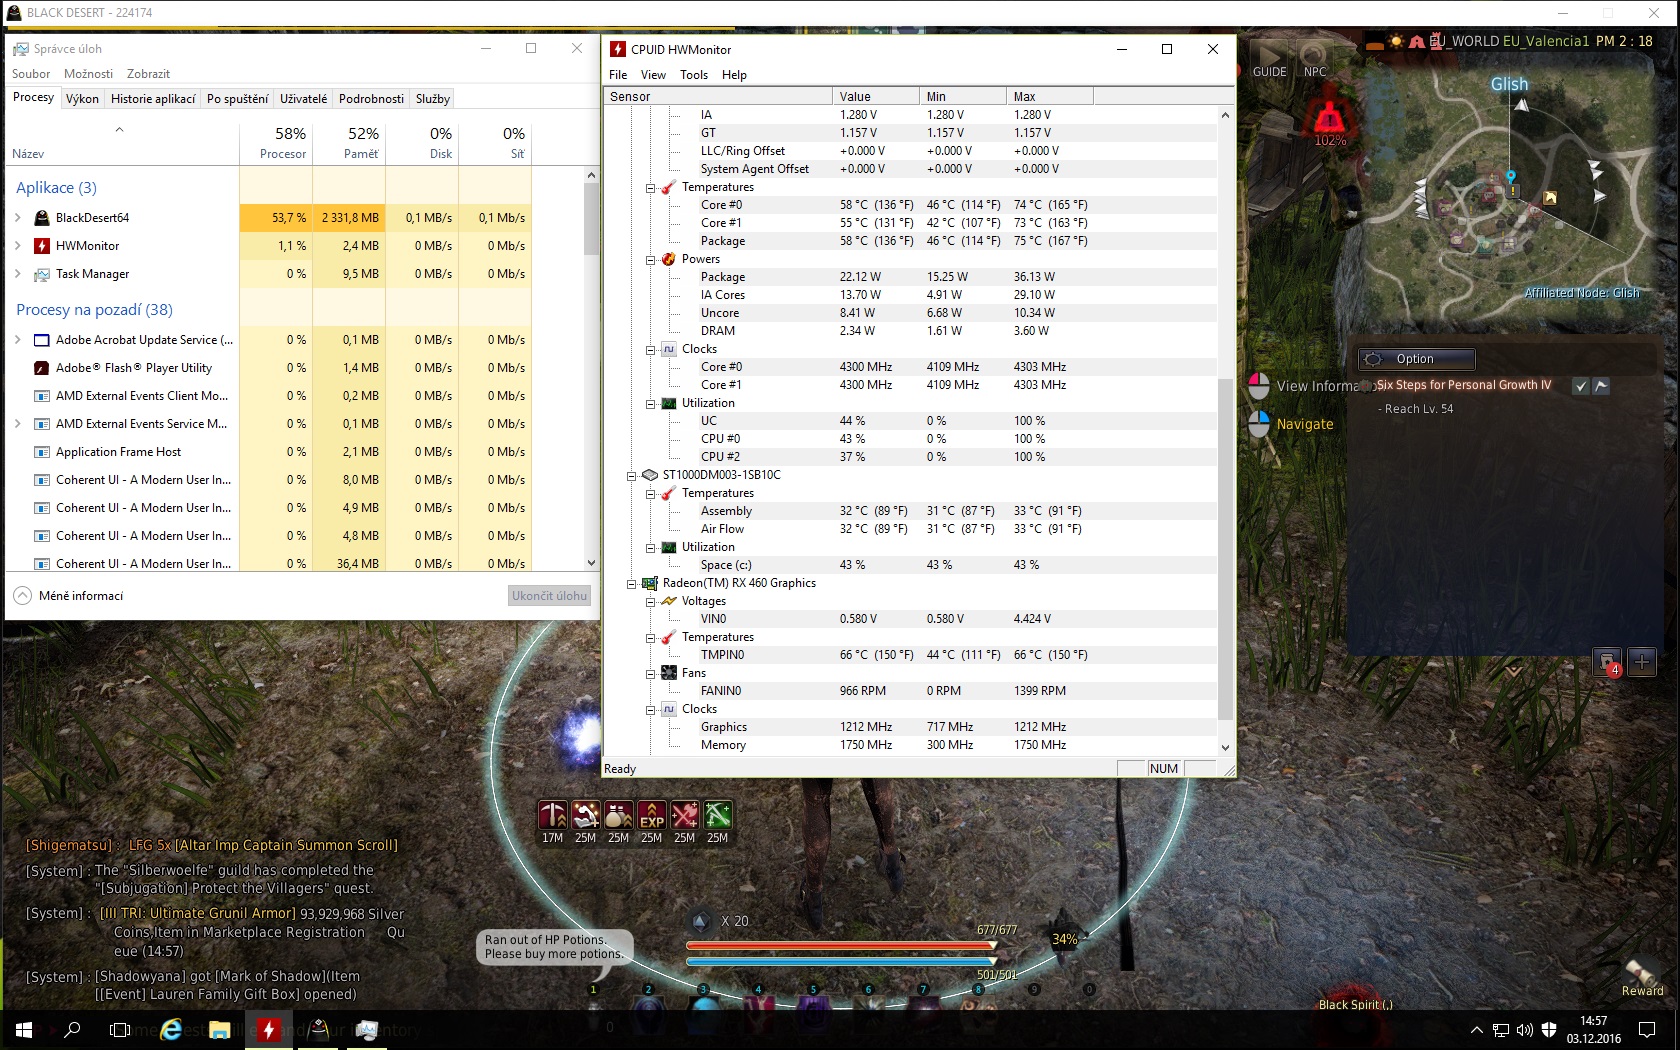Viewport: 1680px width, 1050px height.
Task: Open Task View on the taskbar
Action: 120,1029
